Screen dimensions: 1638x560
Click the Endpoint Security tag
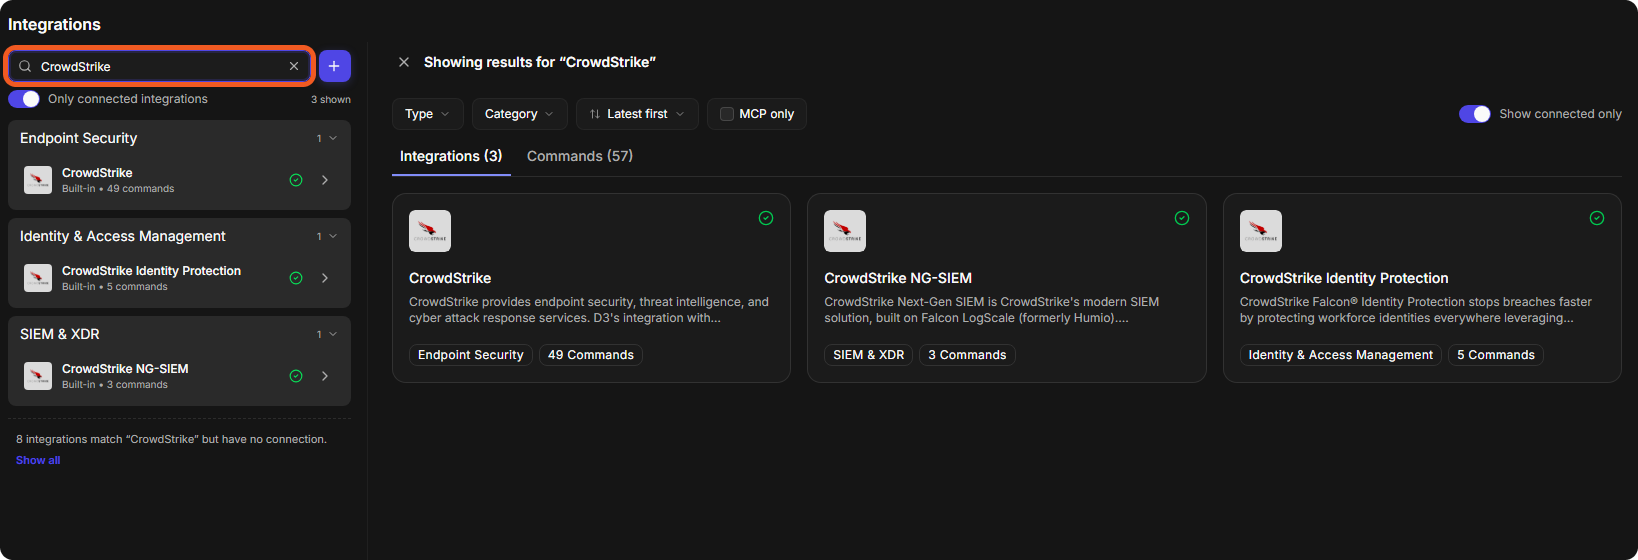[x=471, y=355]
